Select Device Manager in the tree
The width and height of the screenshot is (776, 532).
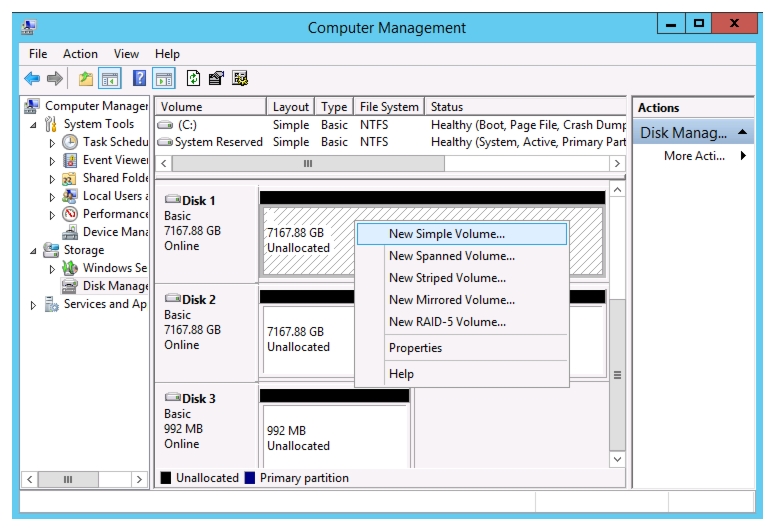[x=115, y=232]
